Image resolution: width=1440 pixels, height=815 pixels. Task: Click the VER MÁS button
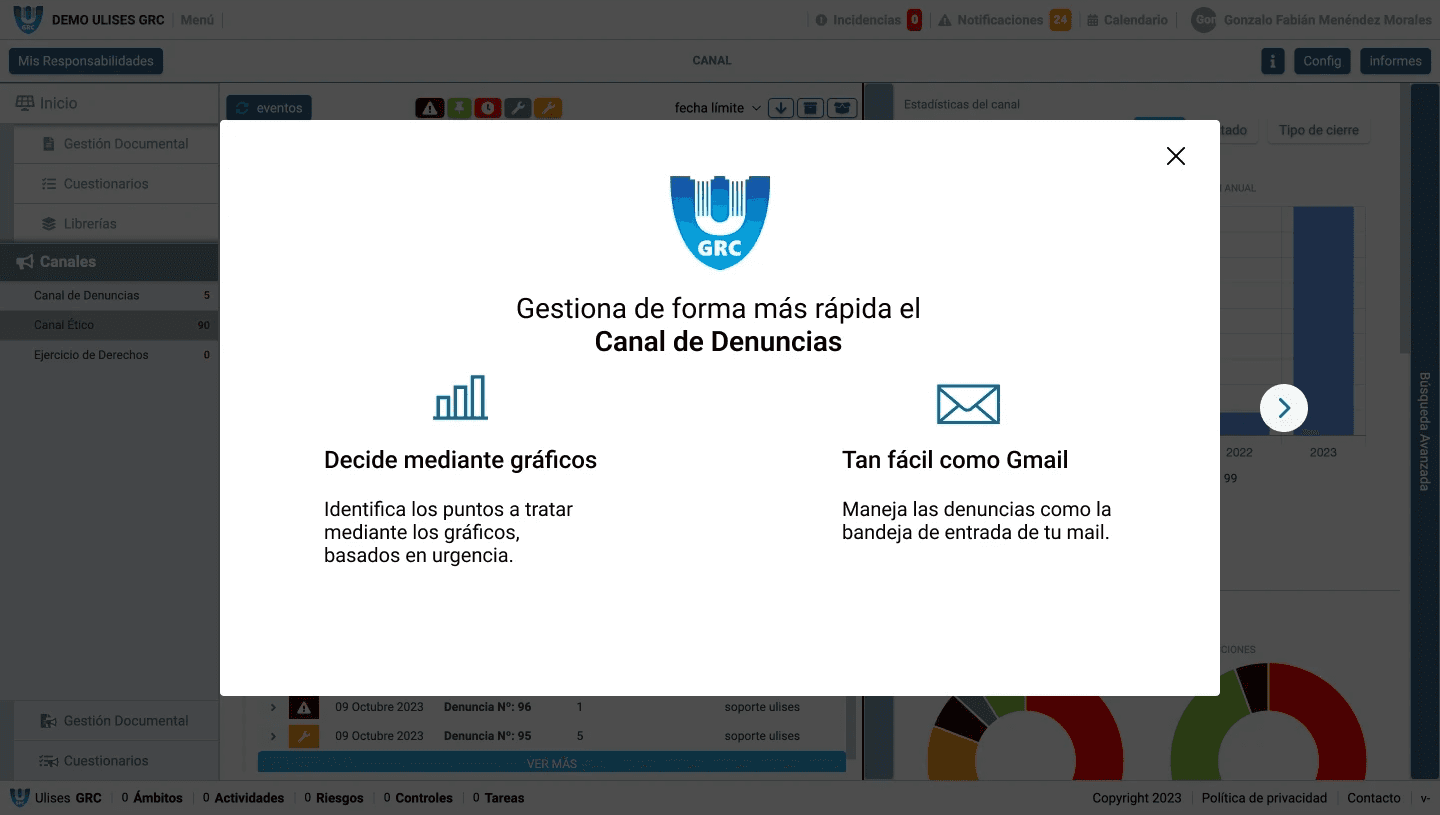pyautogui.click(x=552, y=763)
